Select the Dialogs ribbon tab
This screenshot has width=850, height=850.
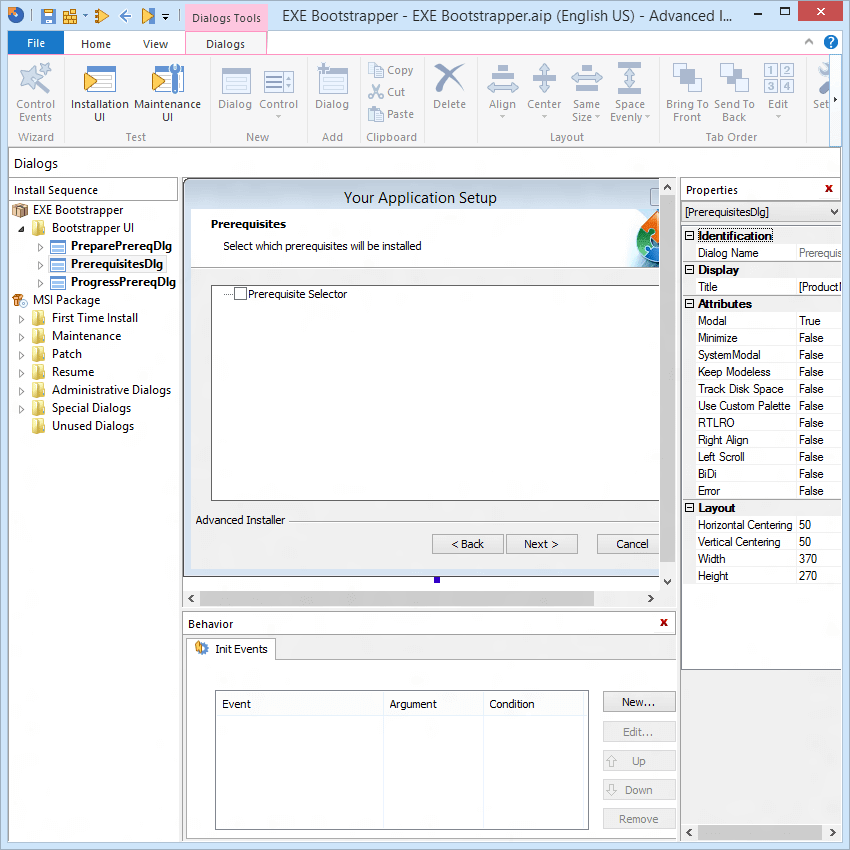pos(226,44)
